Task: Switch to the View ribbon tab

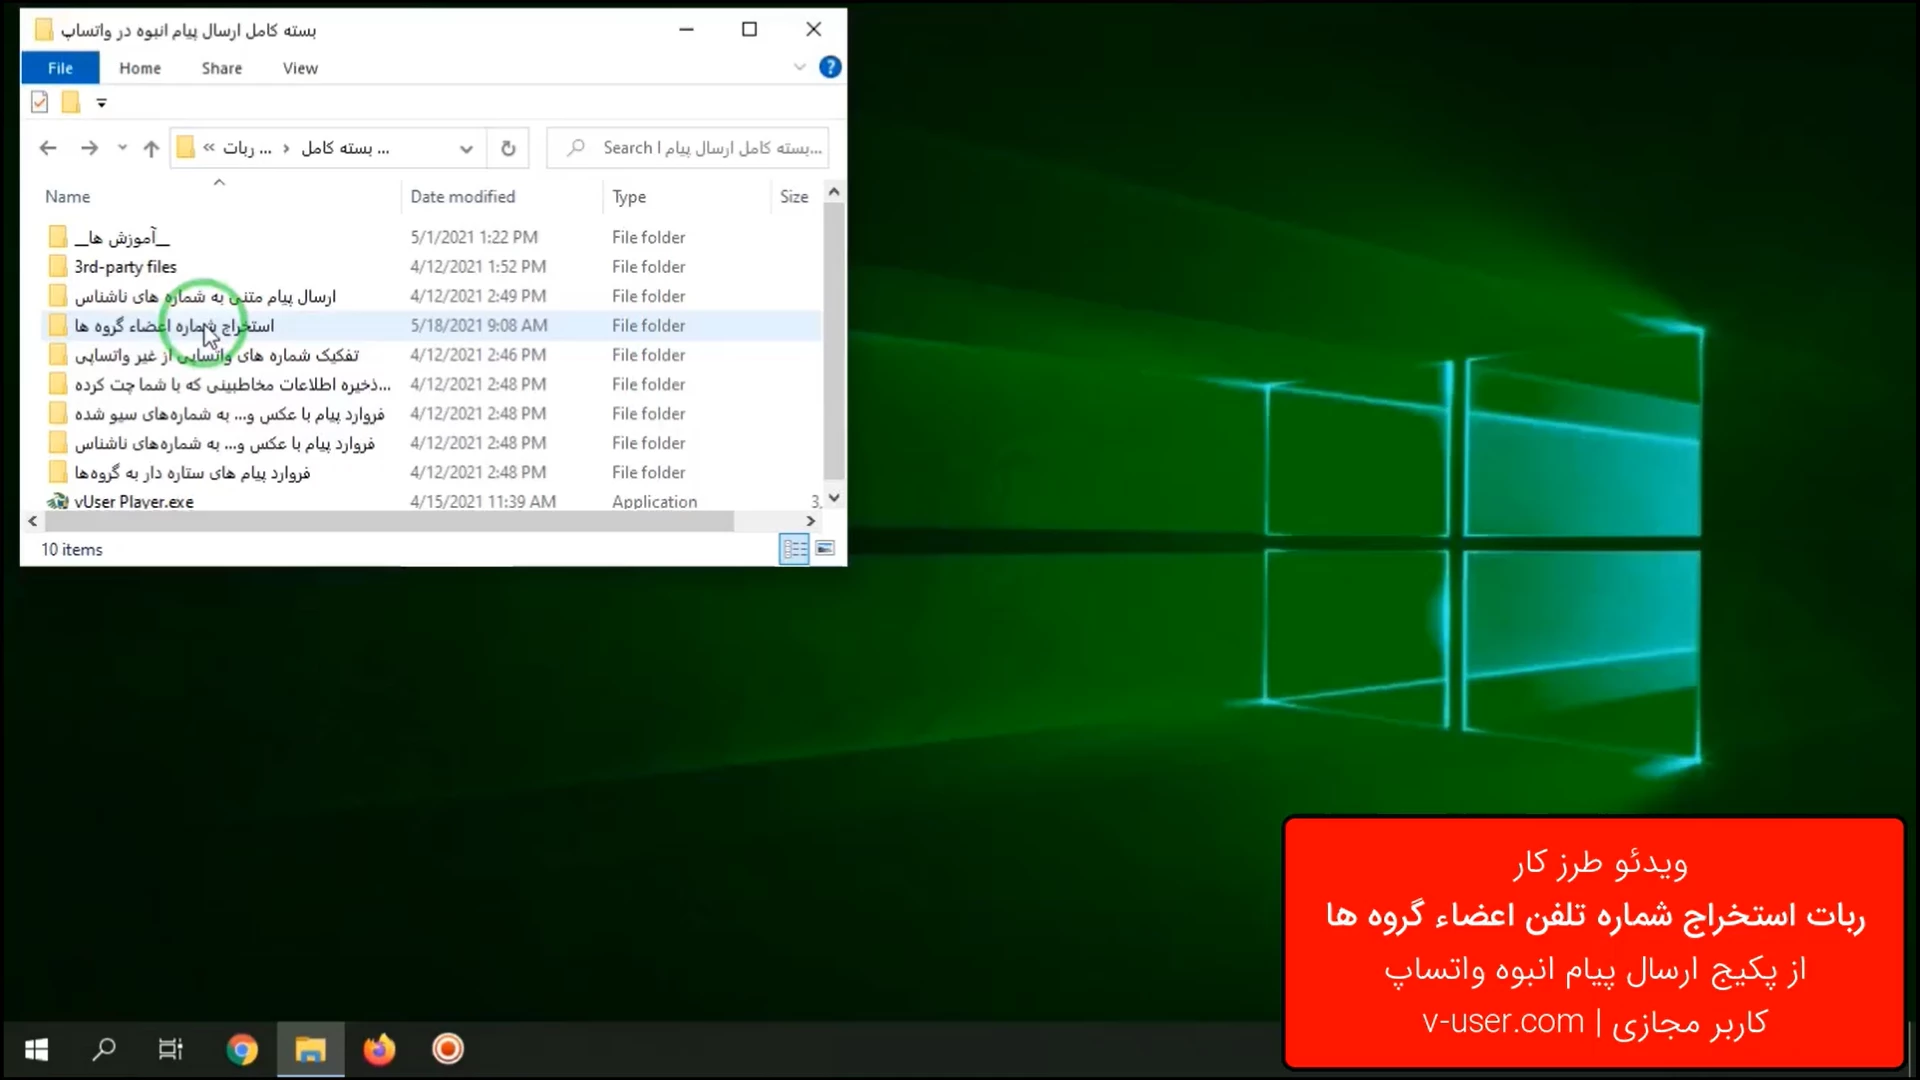Action: click(300, 68)
